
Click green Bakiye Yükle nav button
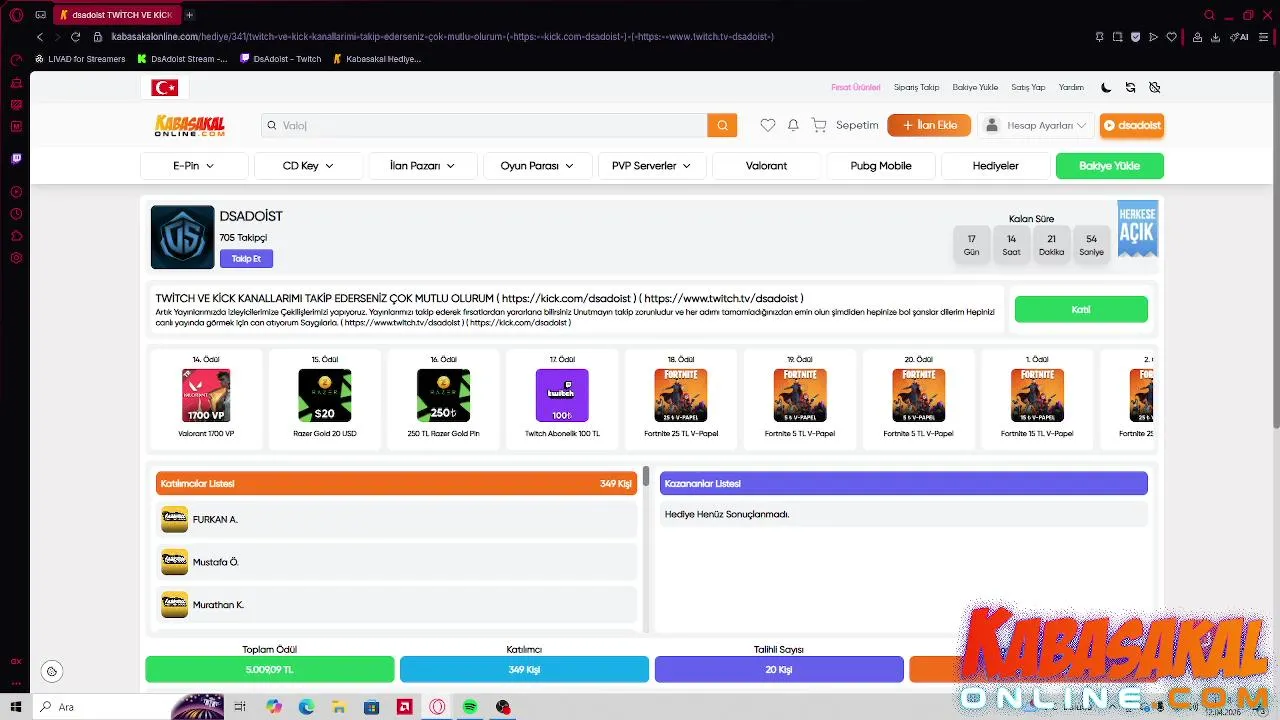tap(1110, 166)
